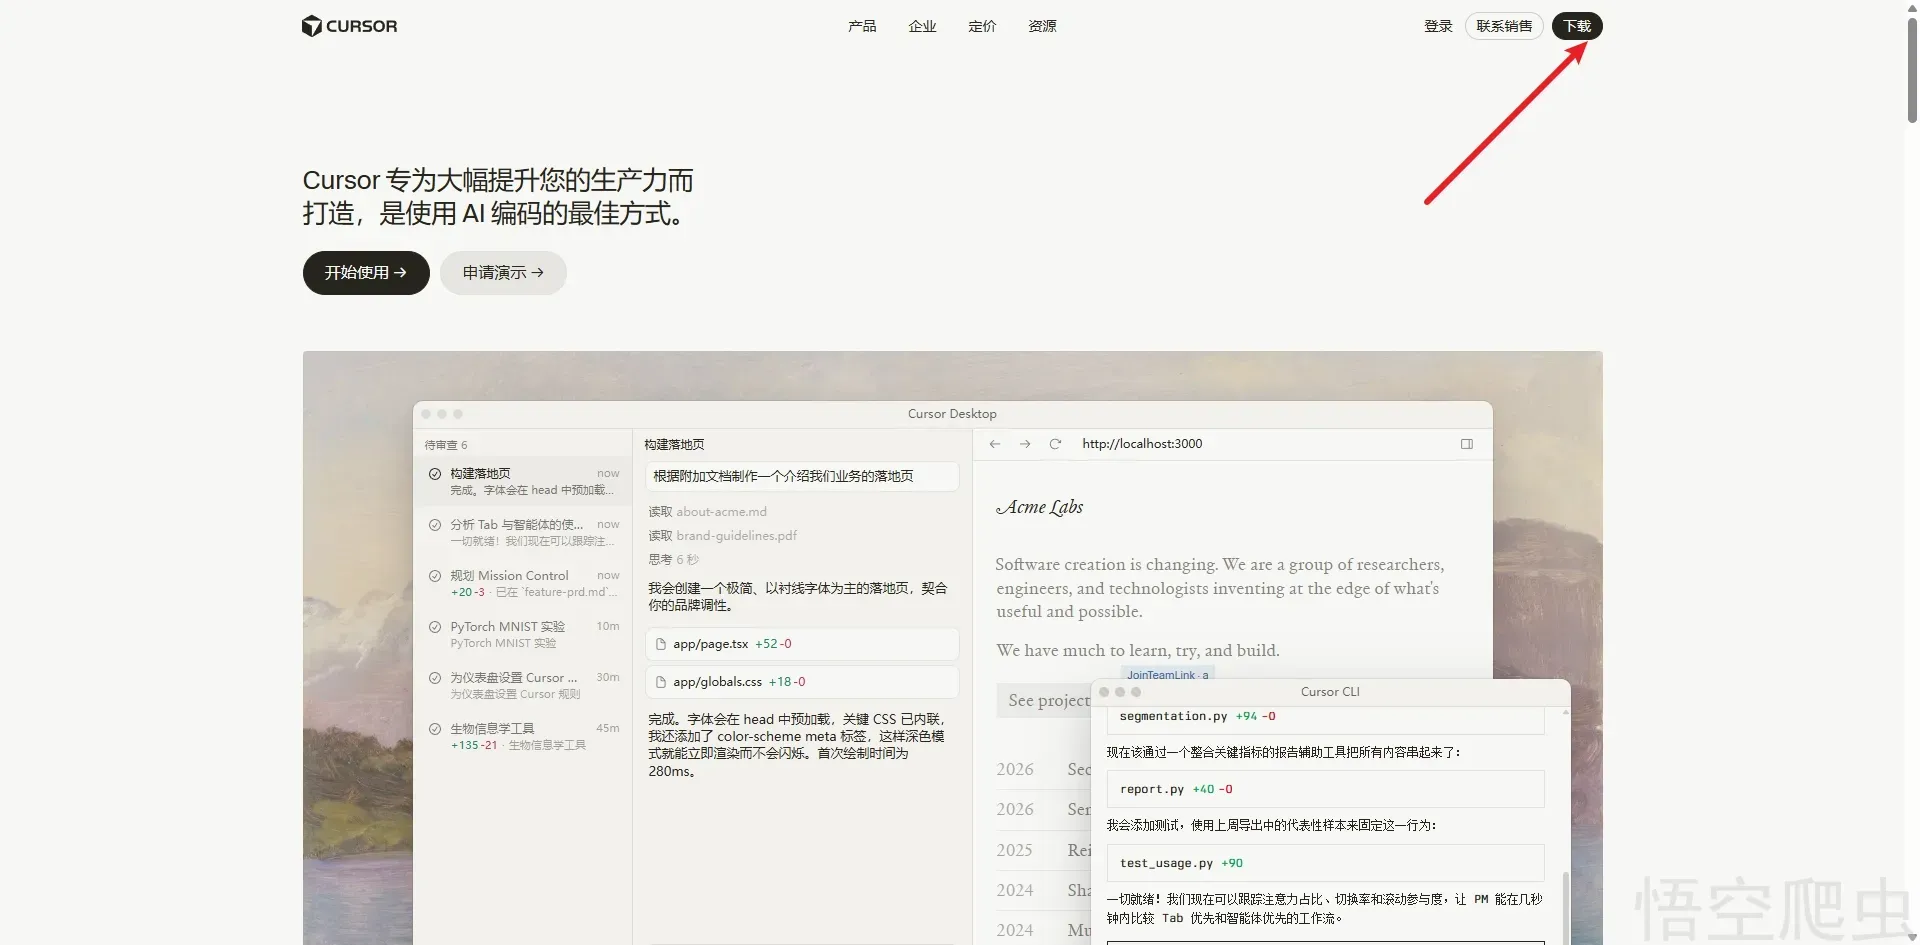Open the app/page.tsx file name
This screenshot has height=945, width=1920.
tap(710, 644)
